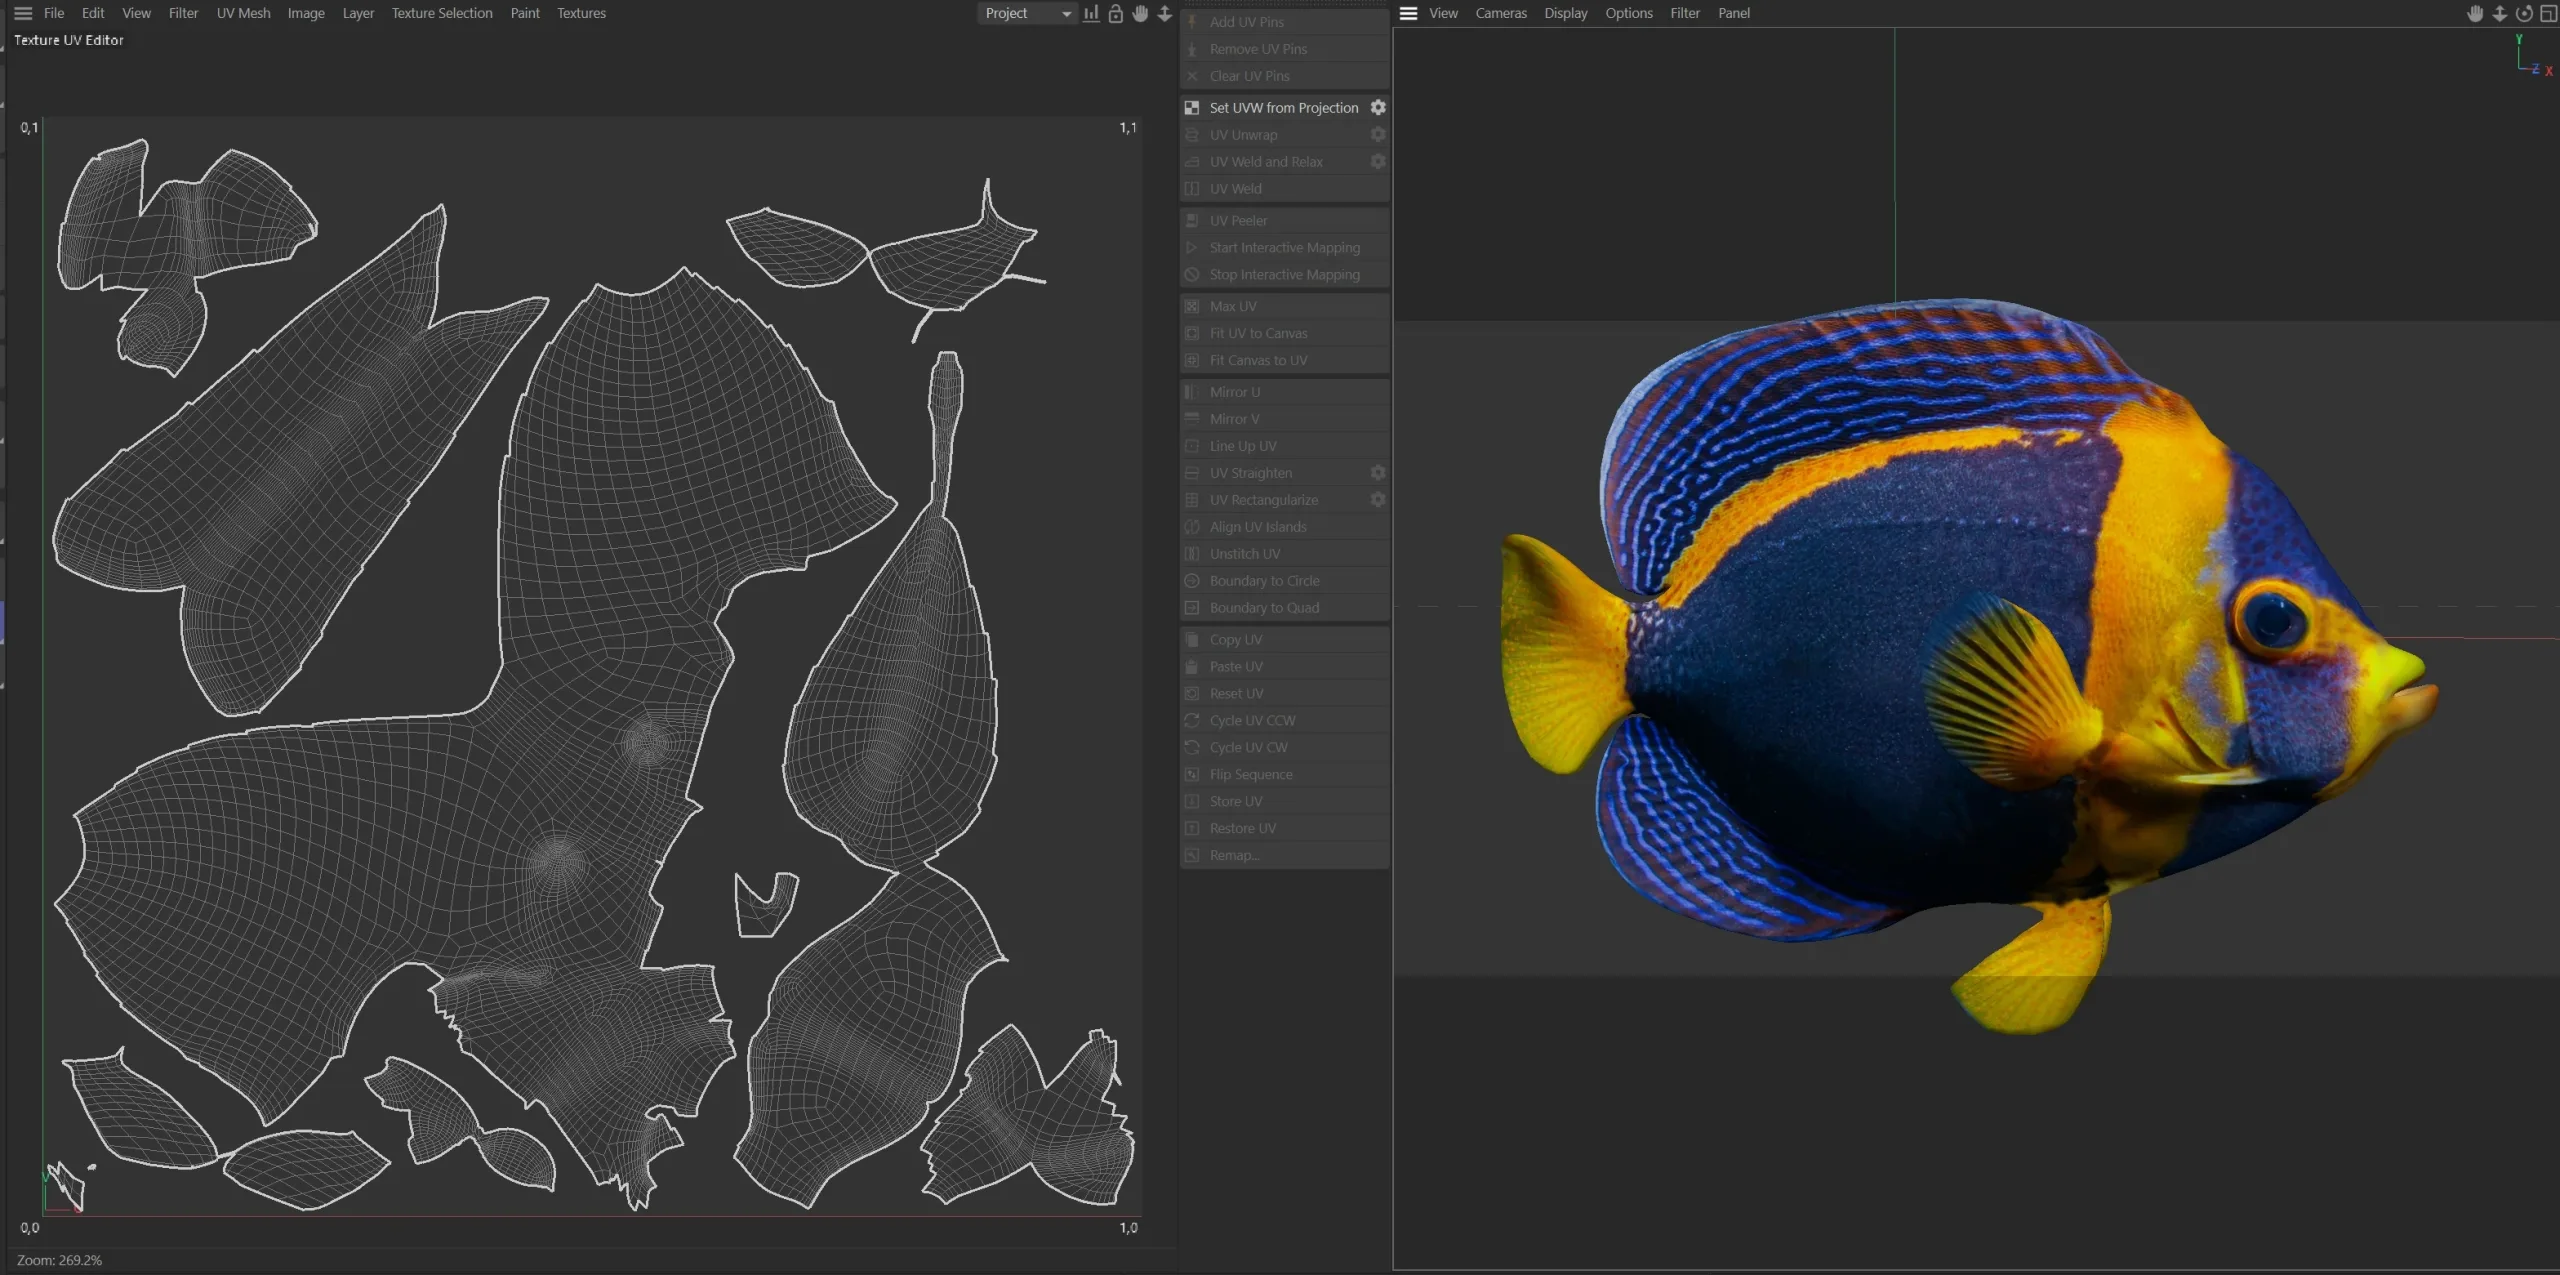
Task: Open the Display menu in the viewport
Action: point(1565,13)
